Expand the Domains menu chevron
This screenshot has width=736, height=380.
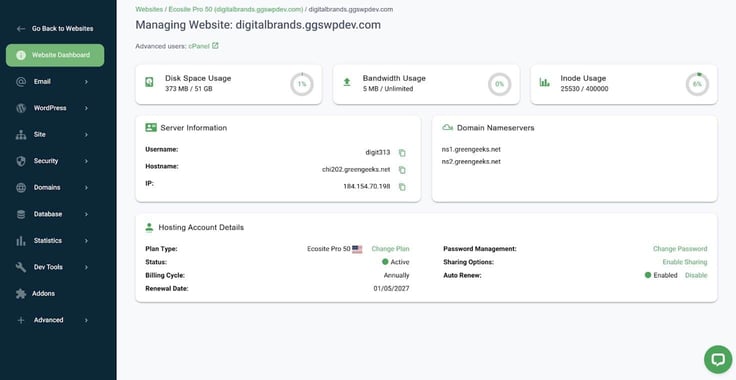coord(86,188)
